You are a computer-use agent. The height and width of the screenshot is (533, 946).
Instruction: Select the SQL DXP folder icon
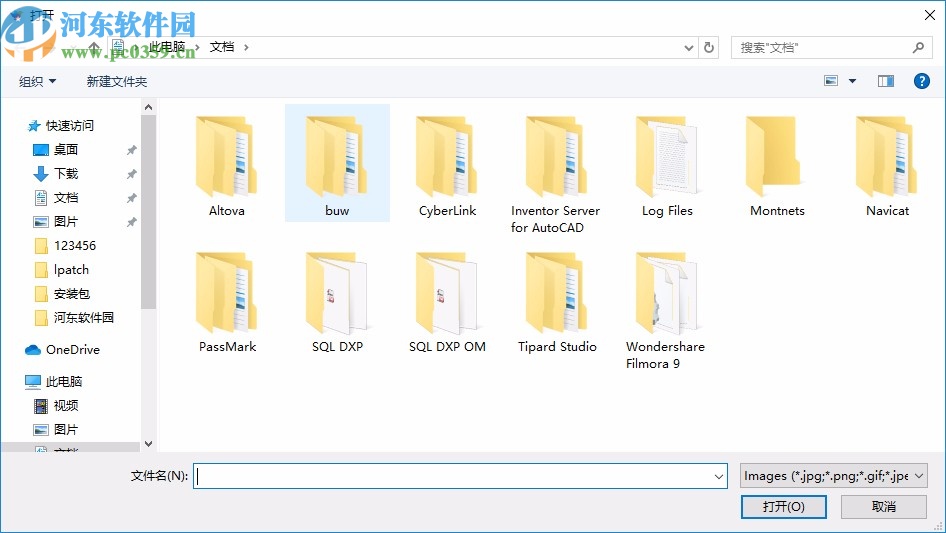pyautogui.click(x=337, y=293)
